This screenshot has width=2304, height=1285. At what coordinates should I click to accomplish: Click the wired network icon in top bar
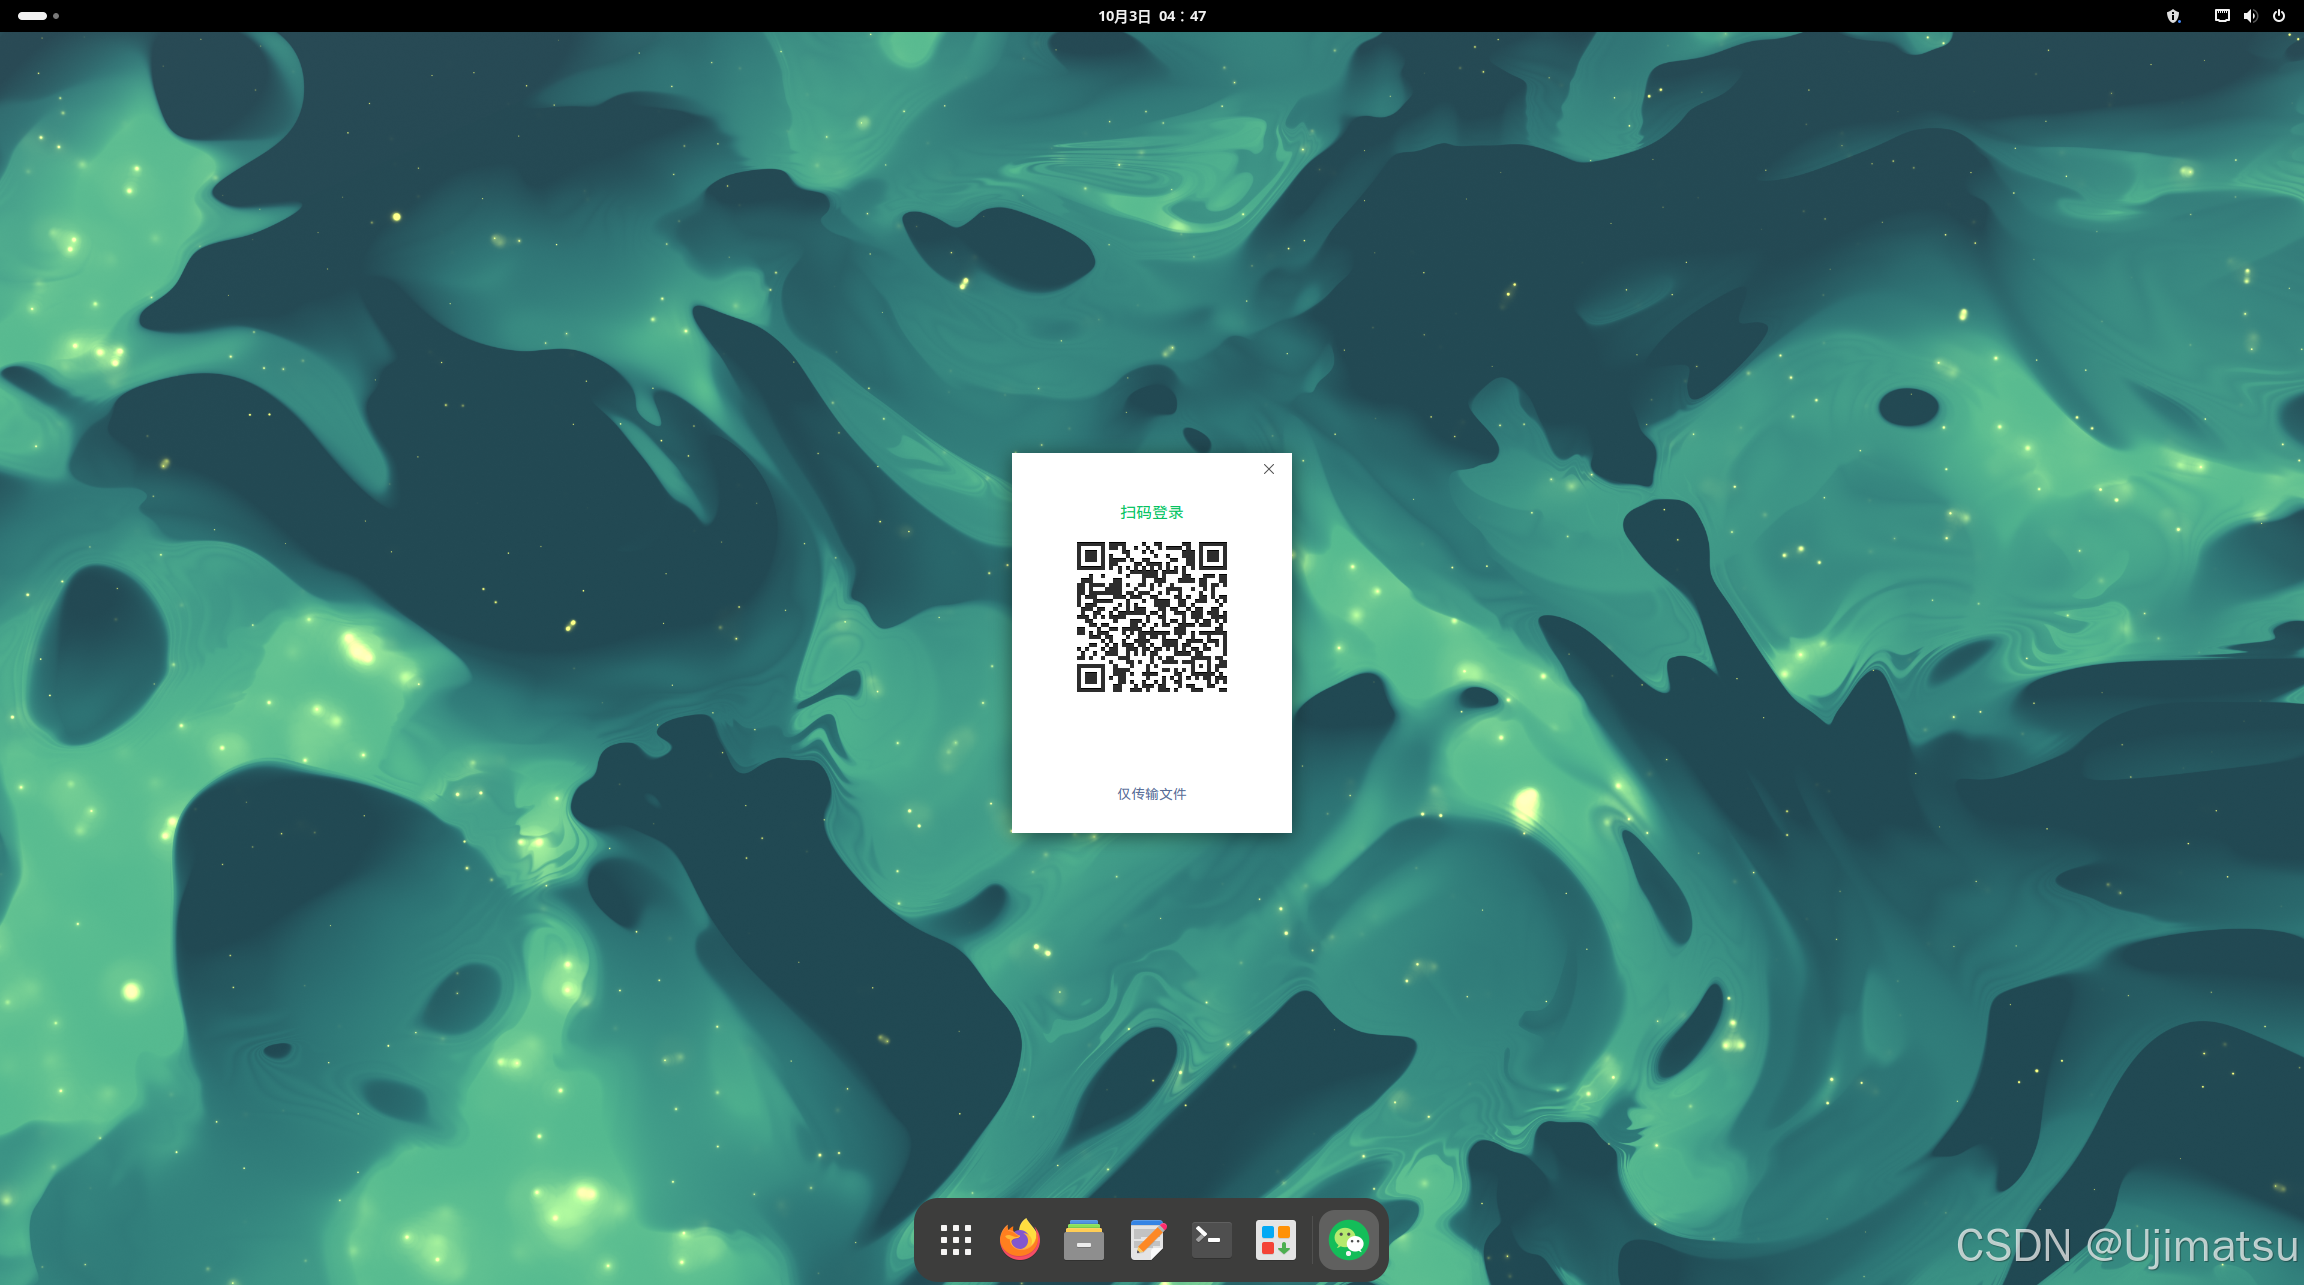pyautogui.click(x=2221, y=16)
